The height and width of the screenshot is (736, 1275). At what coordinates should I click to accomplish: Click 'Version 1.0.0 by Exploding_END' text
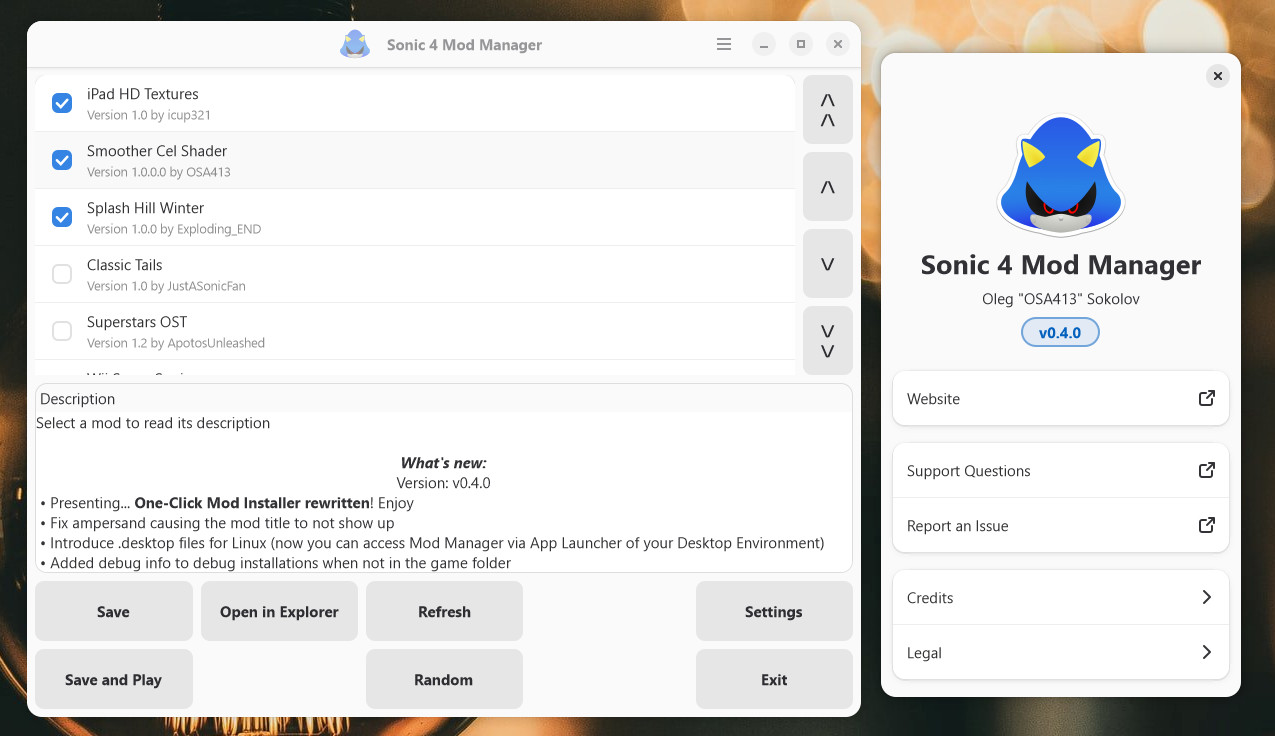[174, 229]
